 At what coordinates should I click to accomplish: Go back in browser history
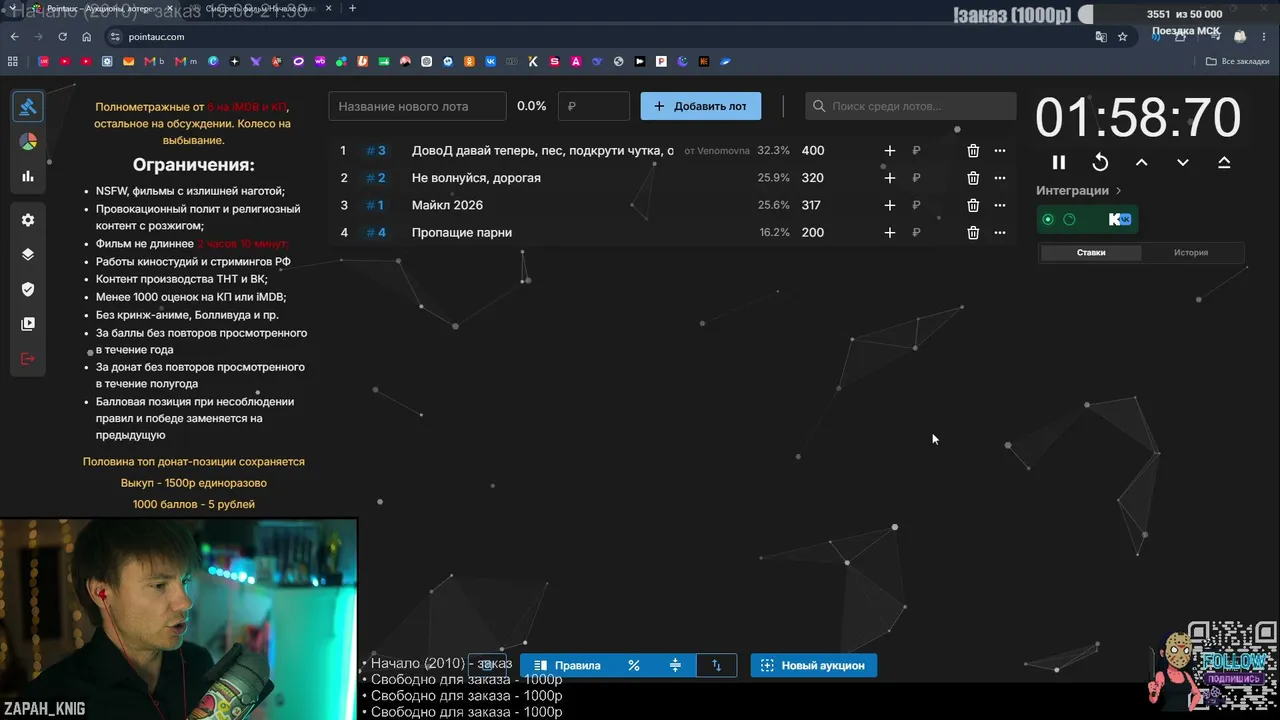tap(14, 37)
